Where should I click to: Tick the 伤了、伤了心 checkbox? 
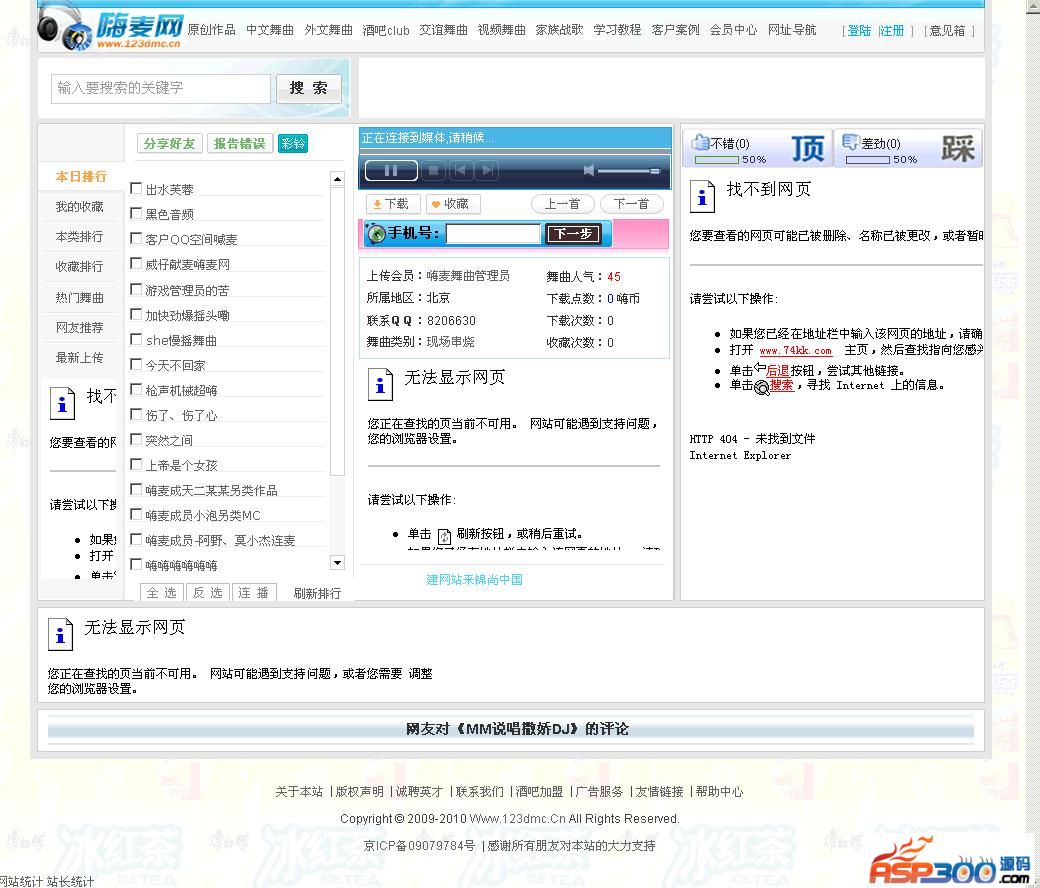(x=136, y=414)
